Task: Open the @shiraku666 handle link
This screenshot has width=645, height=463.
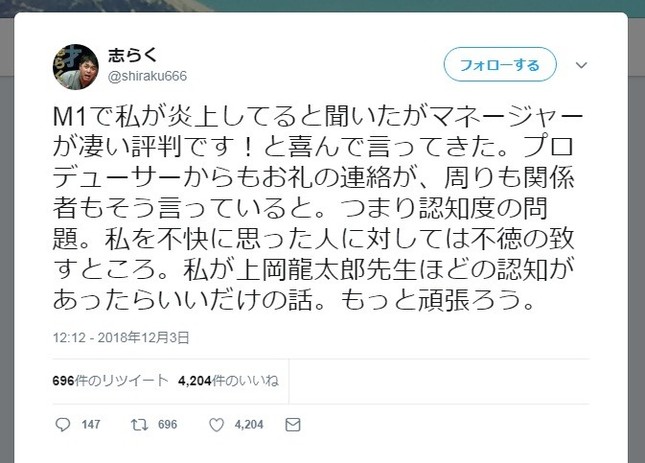Action: coord(146,76)
